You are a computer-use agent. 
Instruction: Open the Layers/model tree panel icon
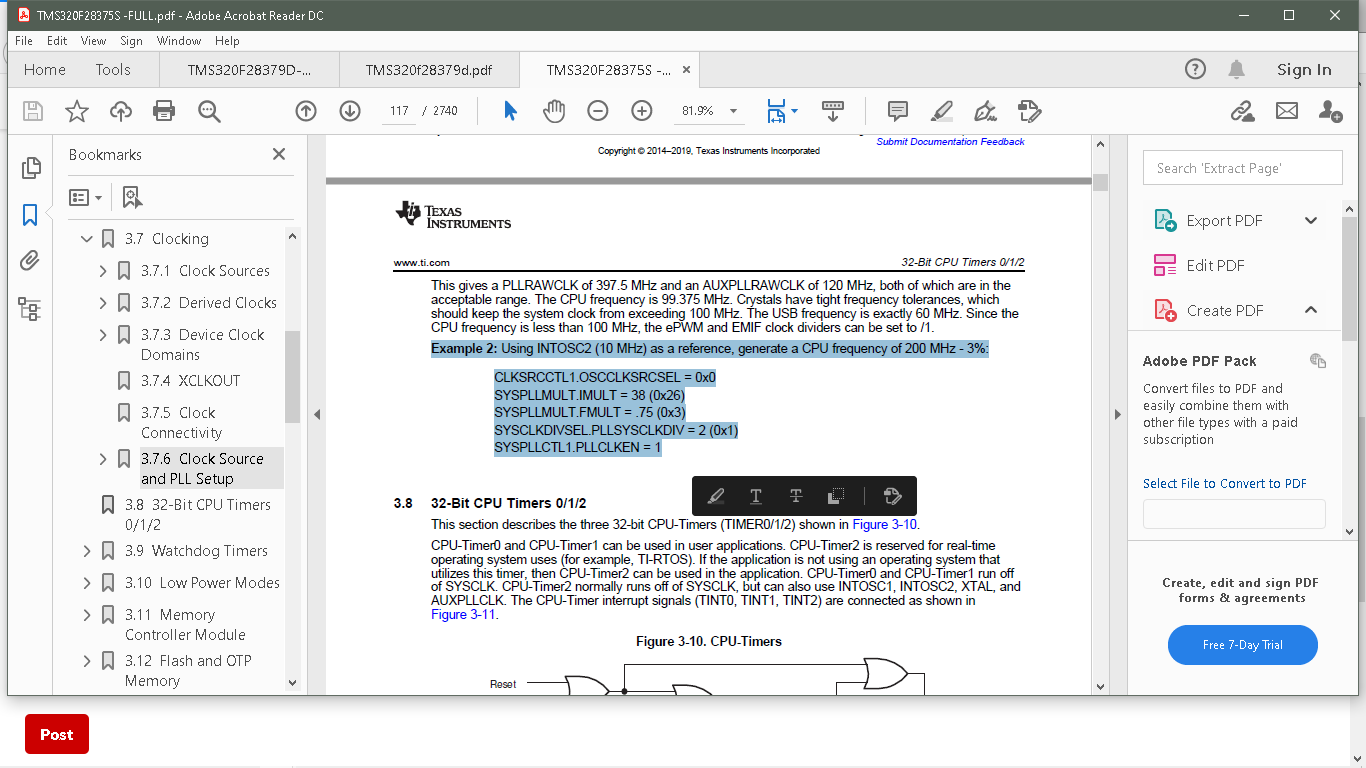pyautogui.click(x=30, y=309)
